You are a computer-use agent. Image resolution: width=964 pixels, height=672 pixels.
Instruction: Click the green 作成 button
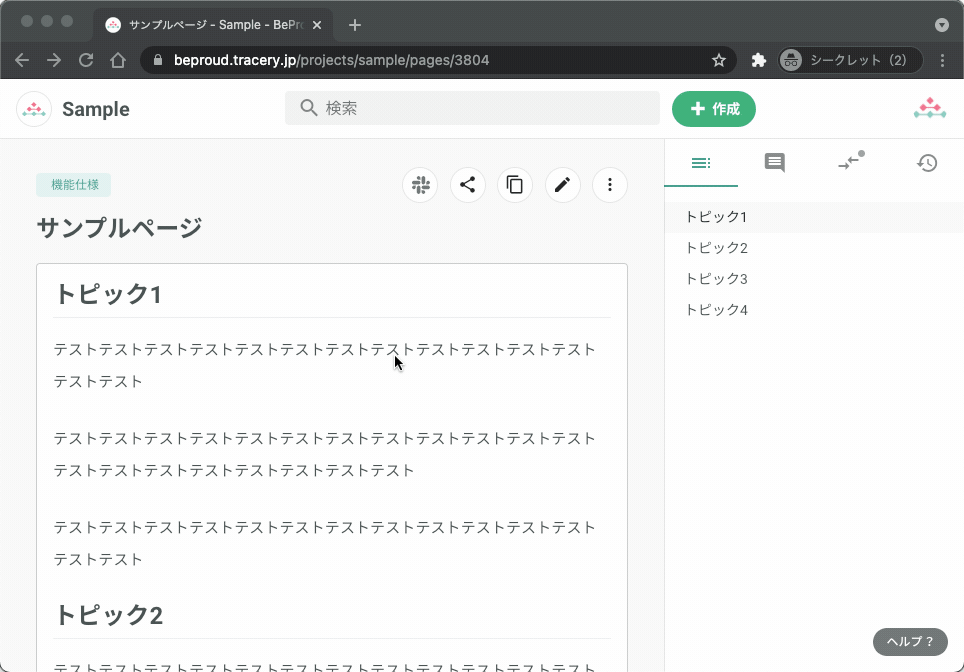click(x=713, y=108)
